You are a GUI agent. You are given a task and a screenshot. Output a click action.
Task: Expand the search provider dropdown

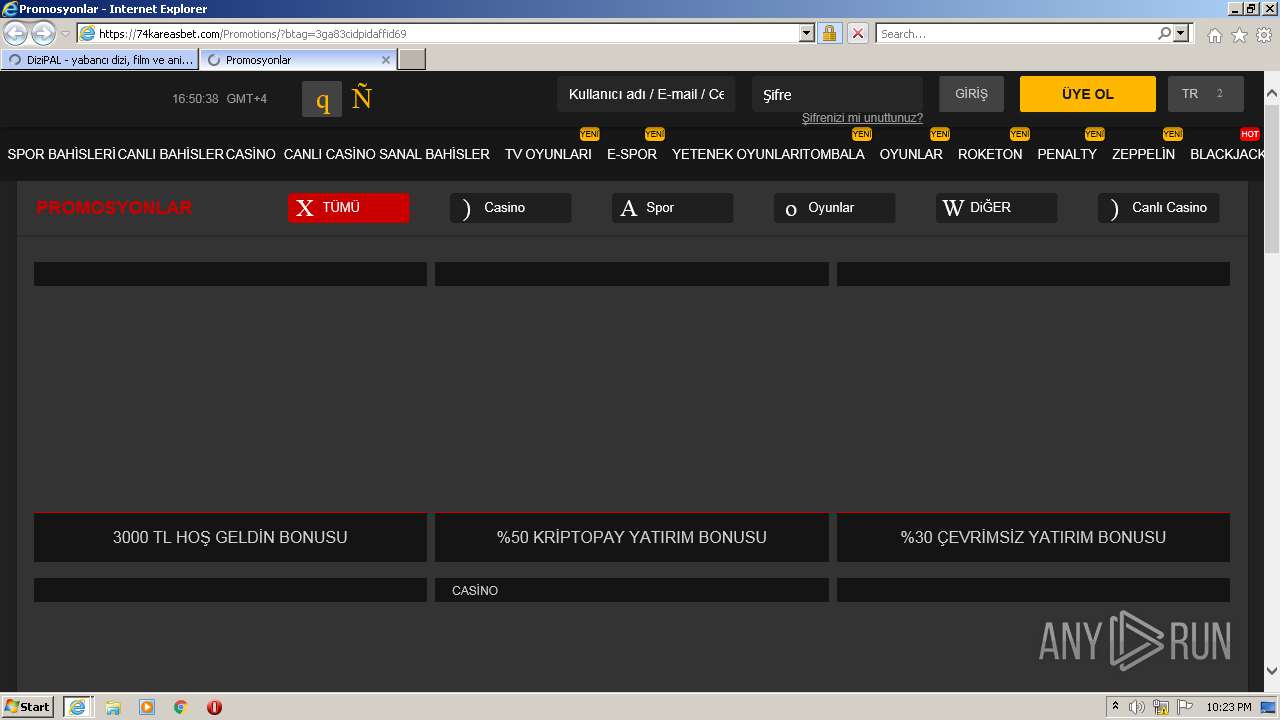tap(1182, 33)
